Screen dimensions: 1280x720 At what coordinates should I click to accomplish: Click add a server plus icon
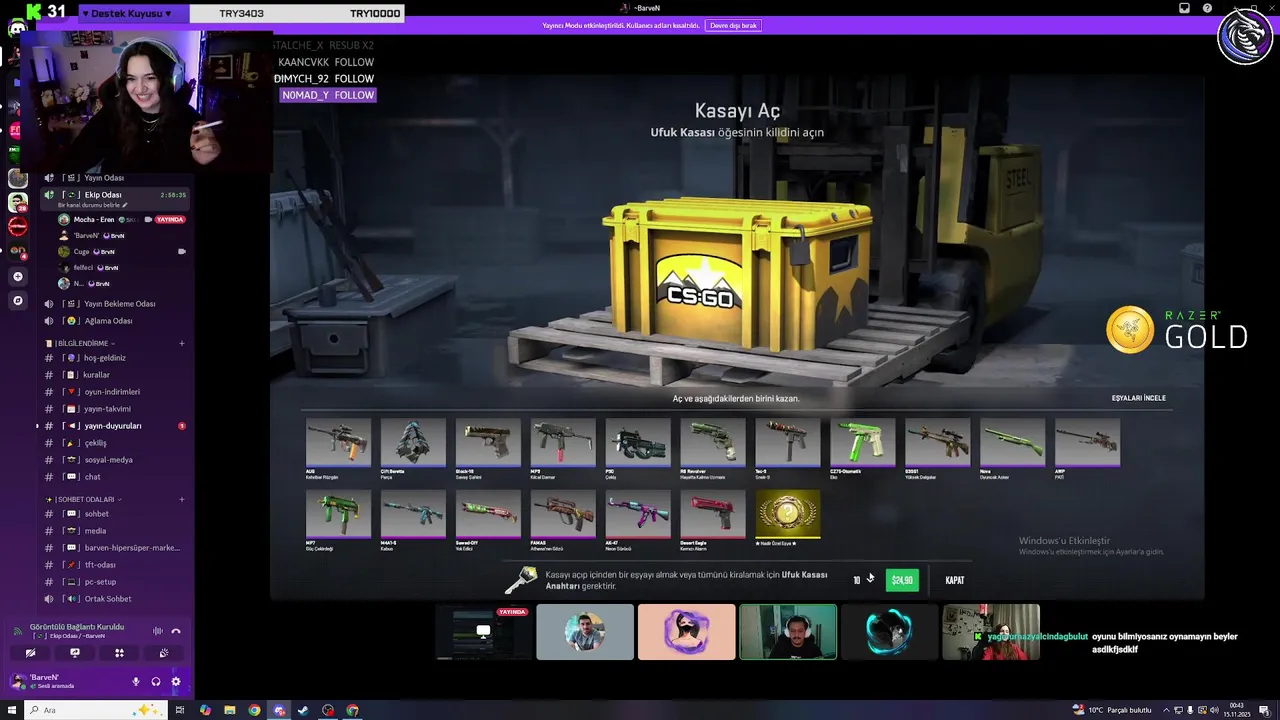click(x=17, y=276)
